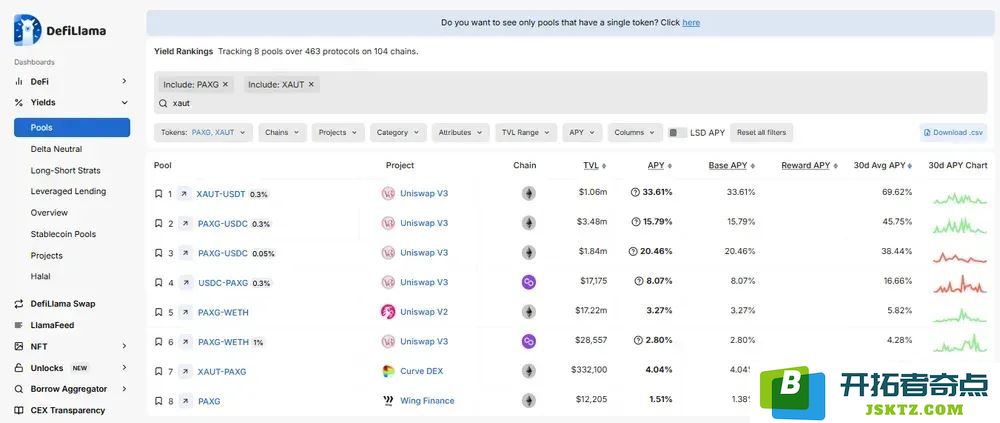Sort table by 30d Avg APY
Viewport: 1000px width, 423px height.
click(x=883, y=165)
